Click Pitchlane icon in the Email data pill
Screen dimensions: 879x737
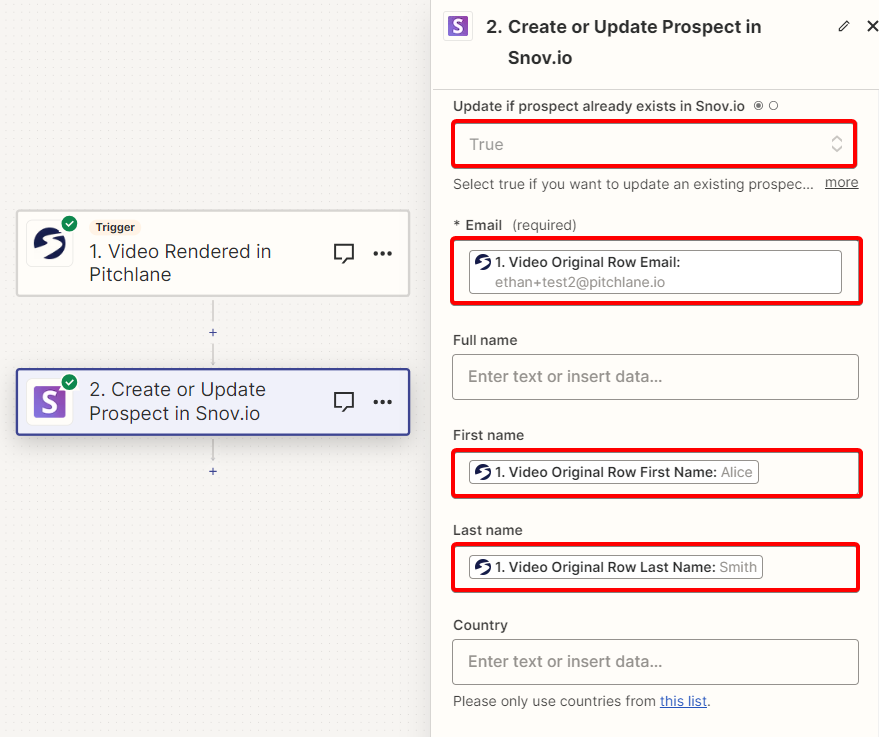tap(483, 262)
